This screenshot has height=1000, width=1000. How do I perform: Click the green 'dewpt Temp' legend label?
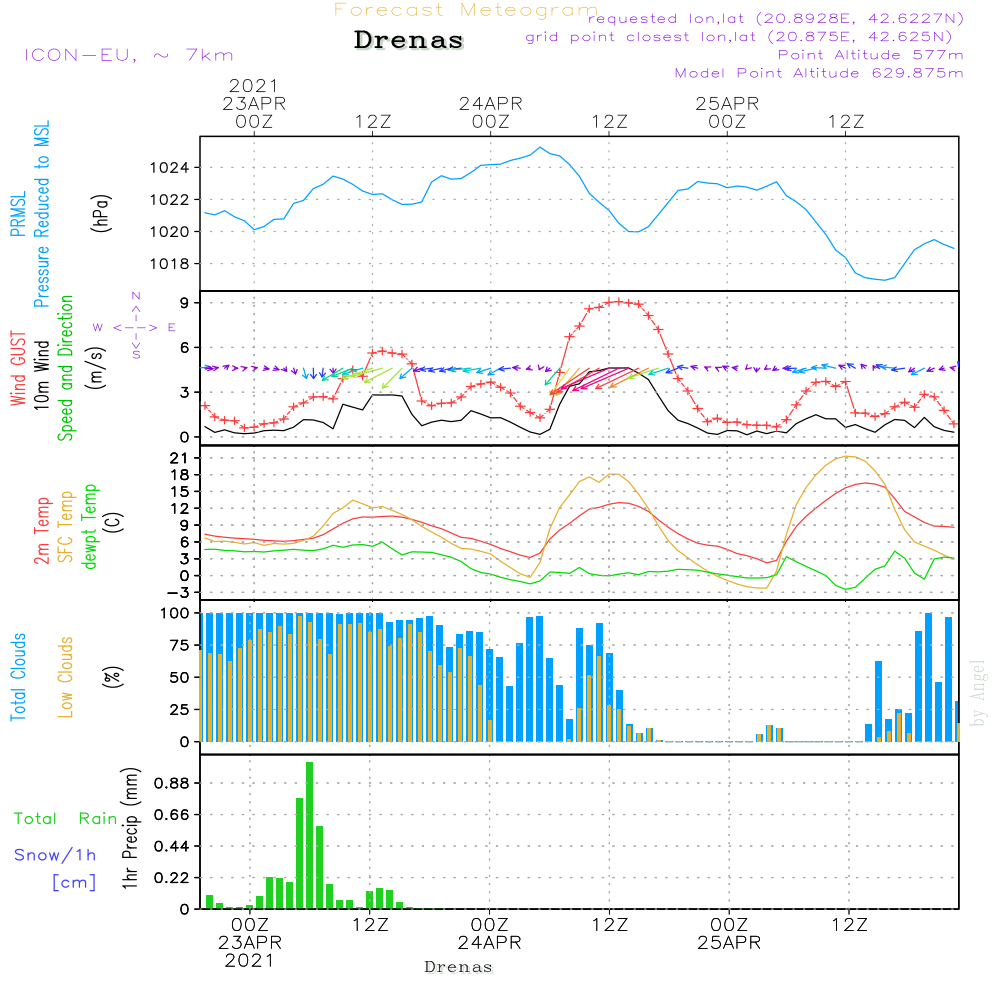90,526
